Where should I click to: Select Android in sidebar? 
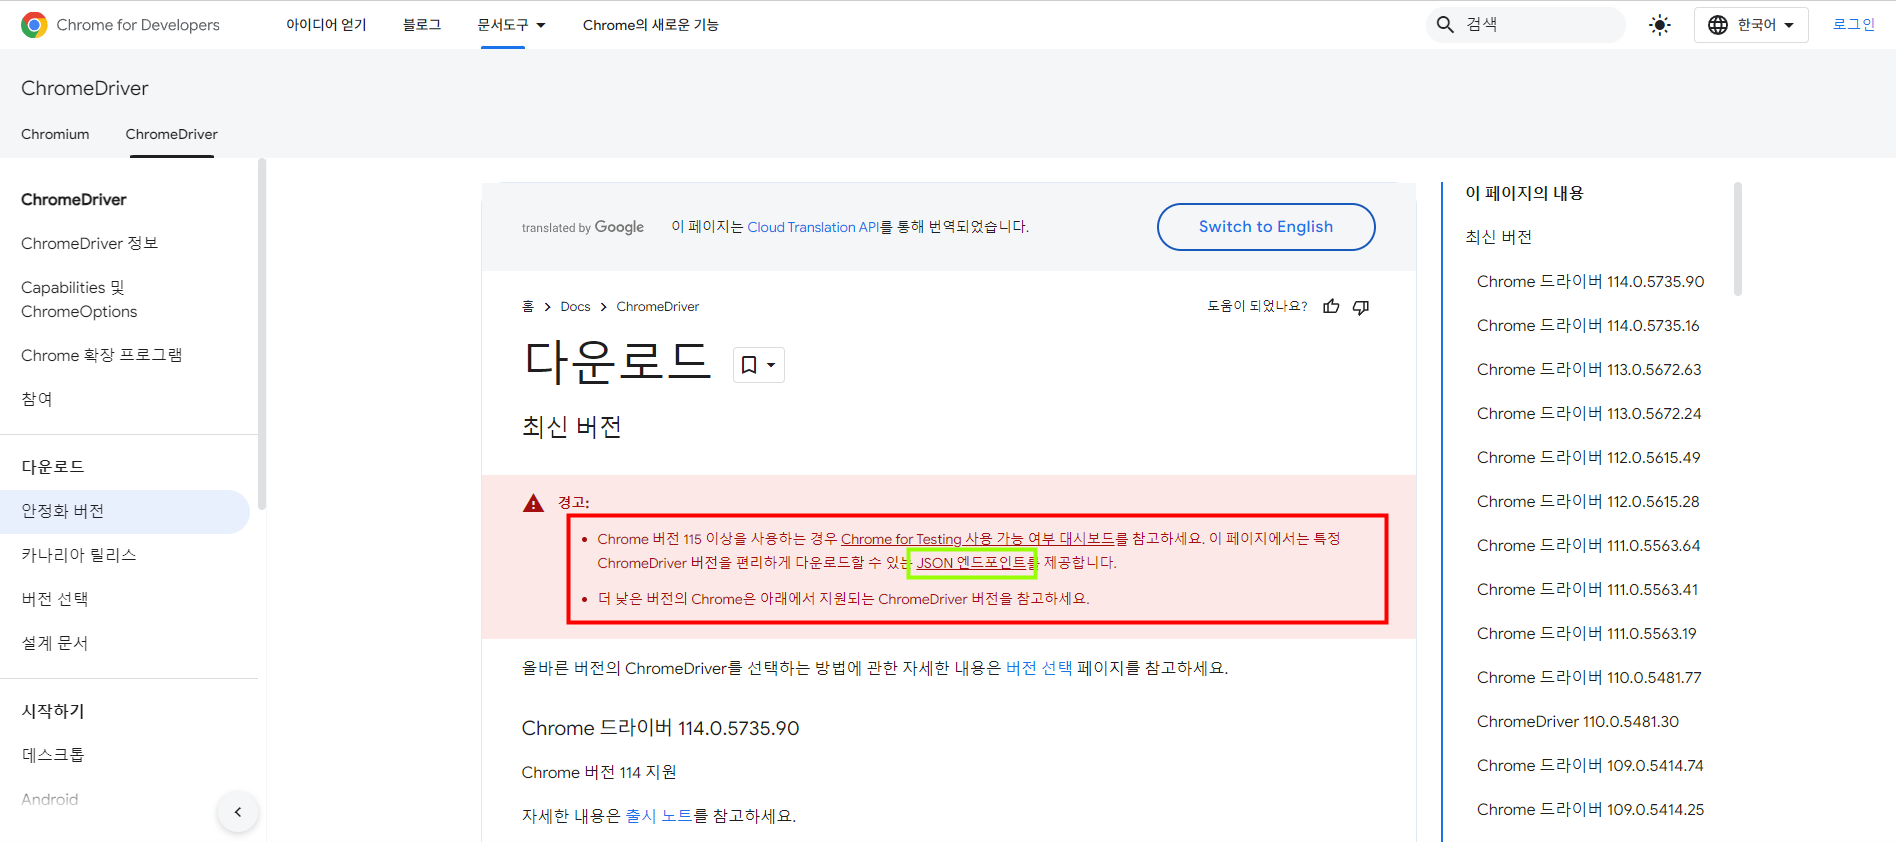pyautogui.click(x=50, y=799)
